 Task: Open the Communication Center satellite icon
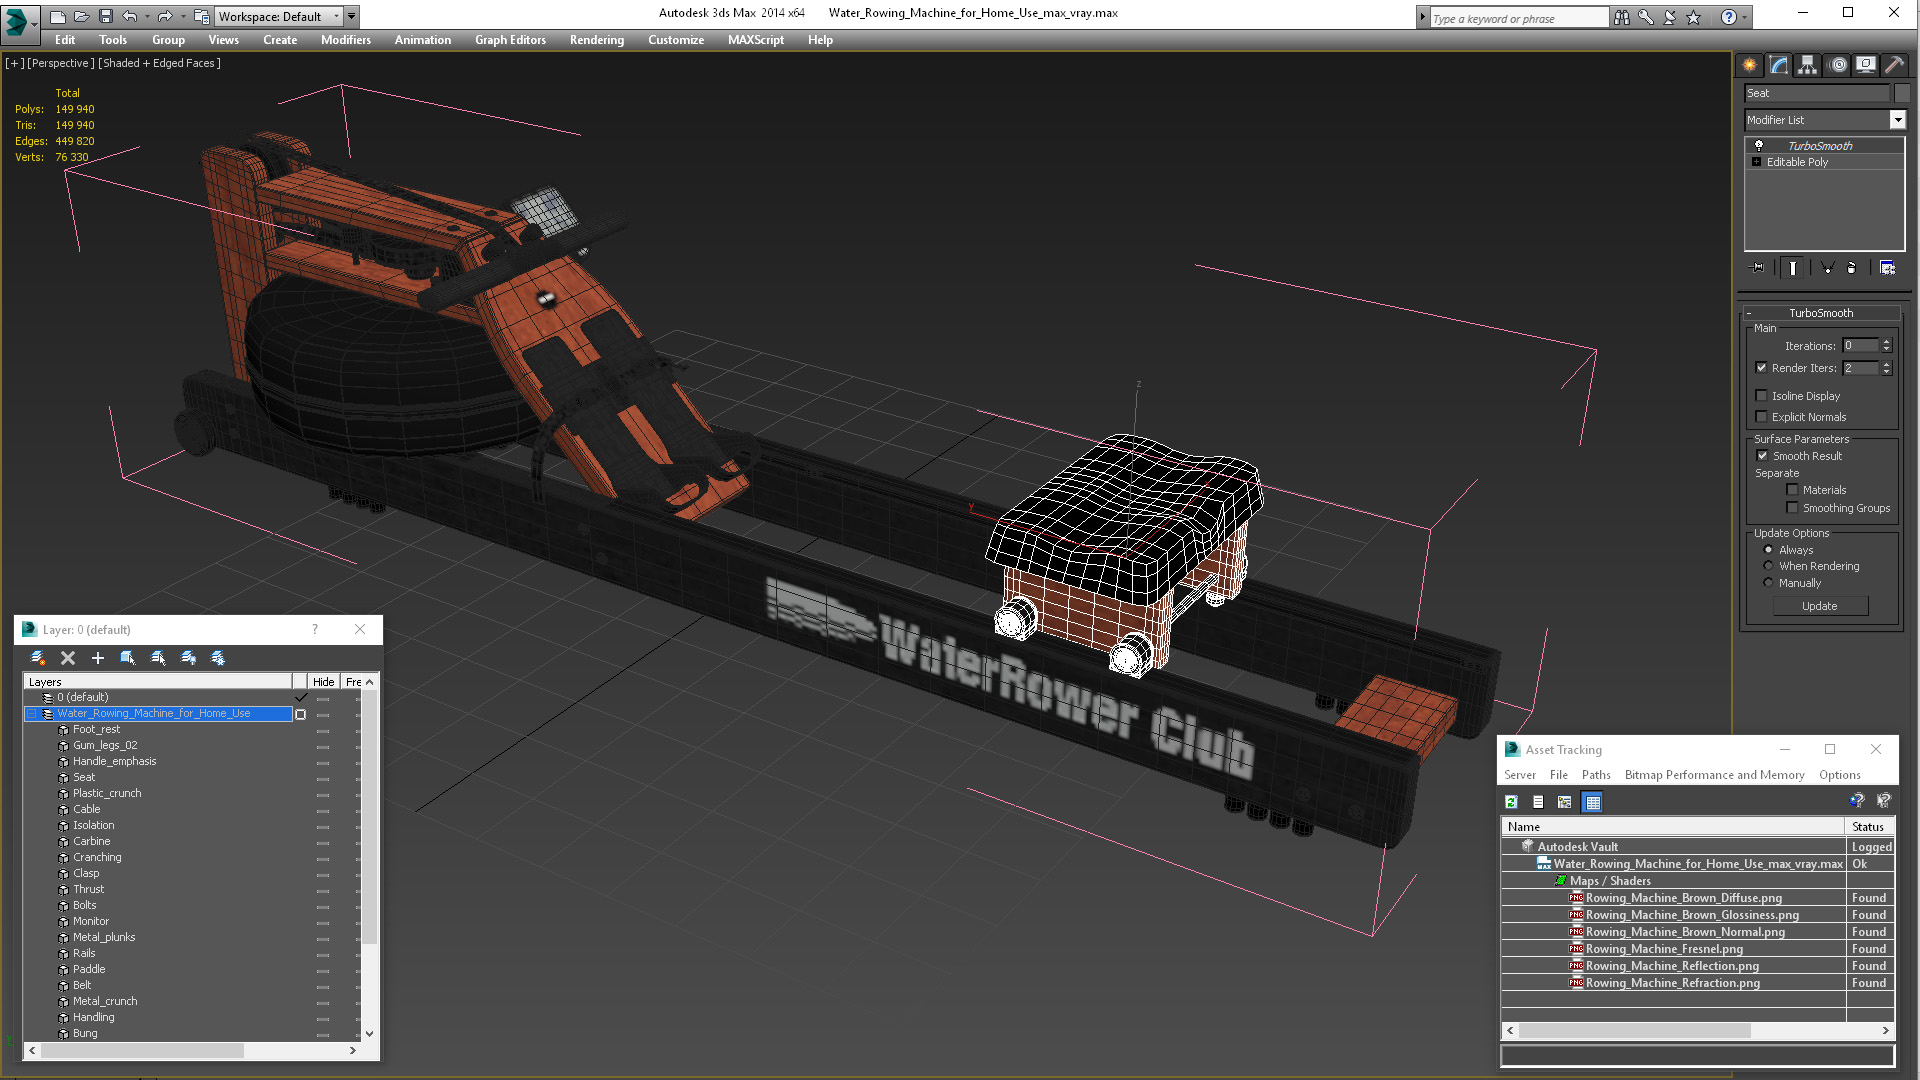tap(1669, 17)
